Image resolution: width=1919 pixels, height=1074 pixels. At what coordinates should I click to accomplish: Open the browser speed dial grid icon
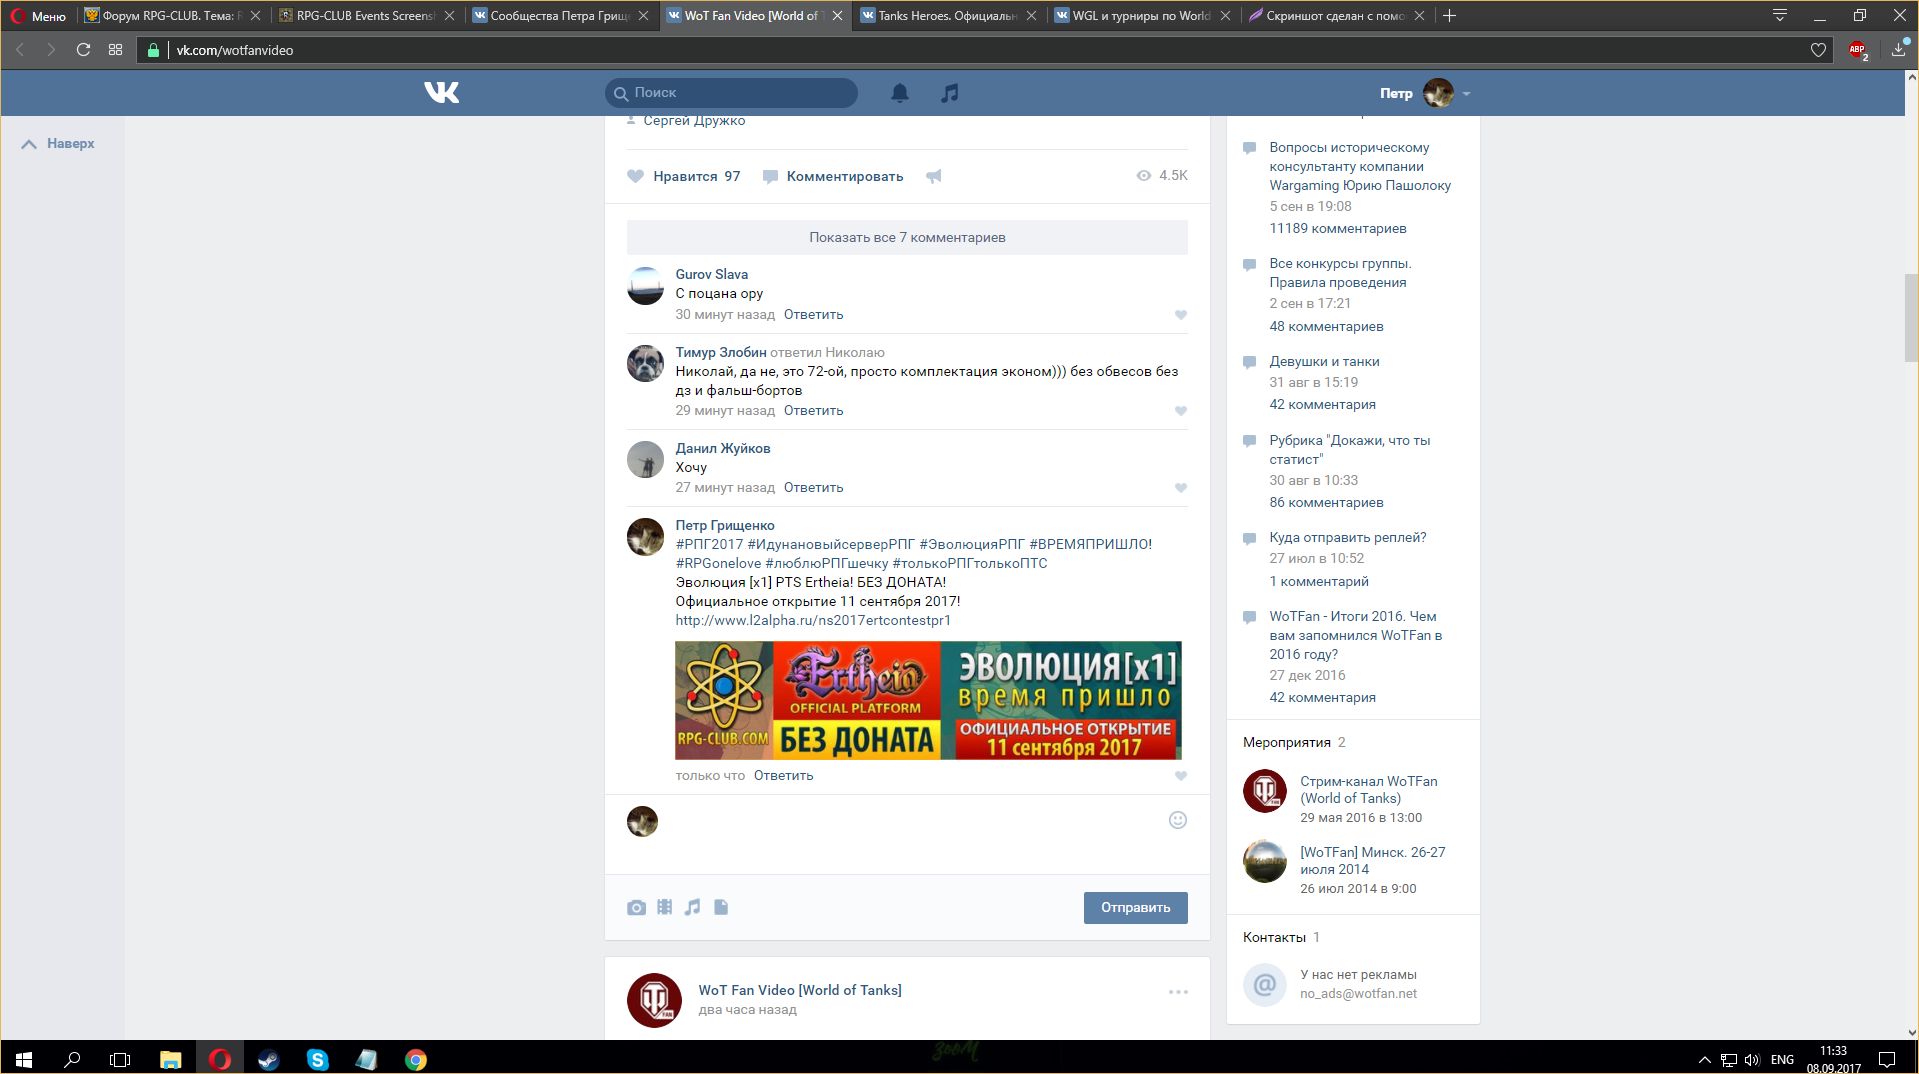116,50
